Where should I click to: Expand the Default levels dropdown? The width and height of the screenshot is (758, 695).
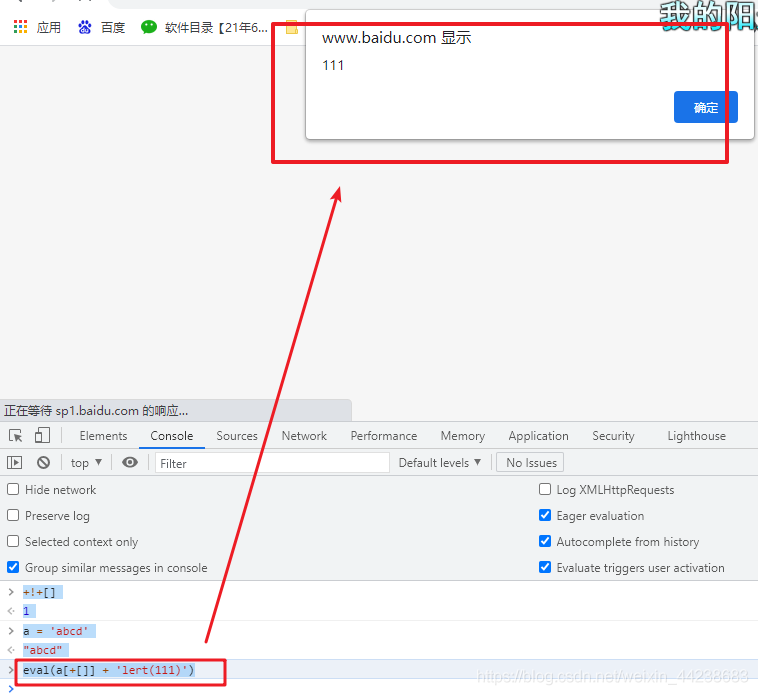tap(440, 463)
